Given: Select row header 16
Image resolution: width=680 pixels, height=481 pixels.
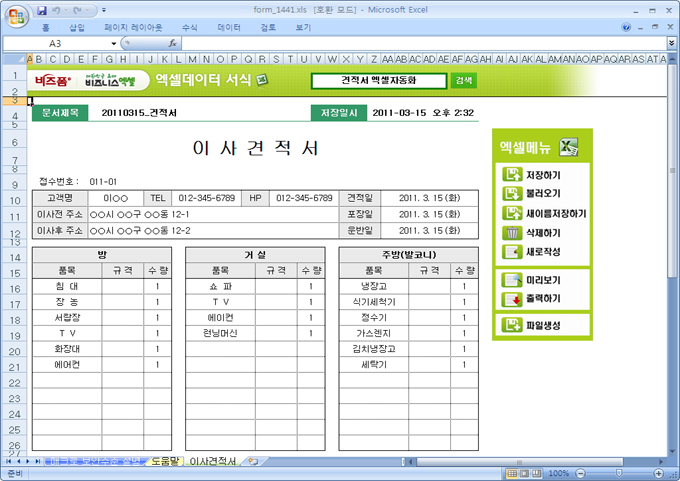Looking at the screenshot, I should pyautogui.click(x=15, y=289).
